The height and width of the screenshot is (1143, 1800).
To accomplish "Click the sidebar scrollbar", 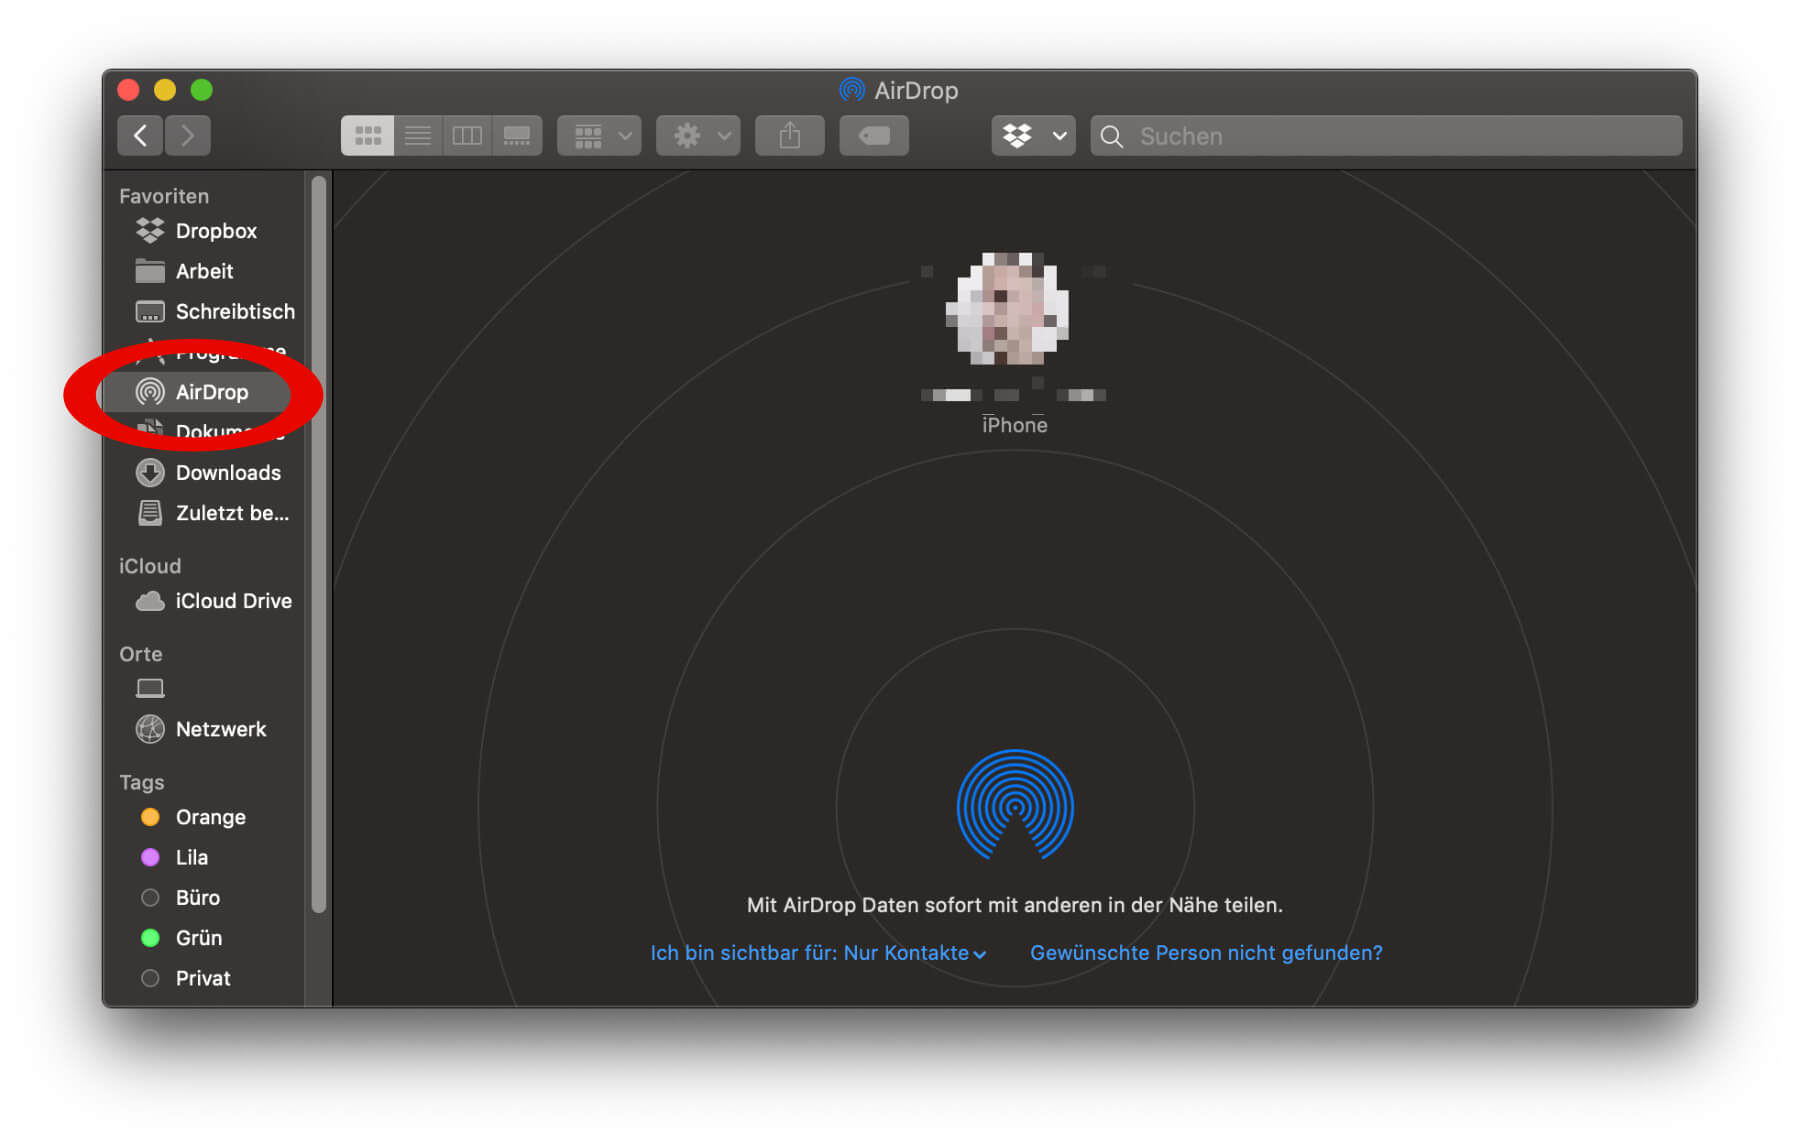I will (318, 545).
